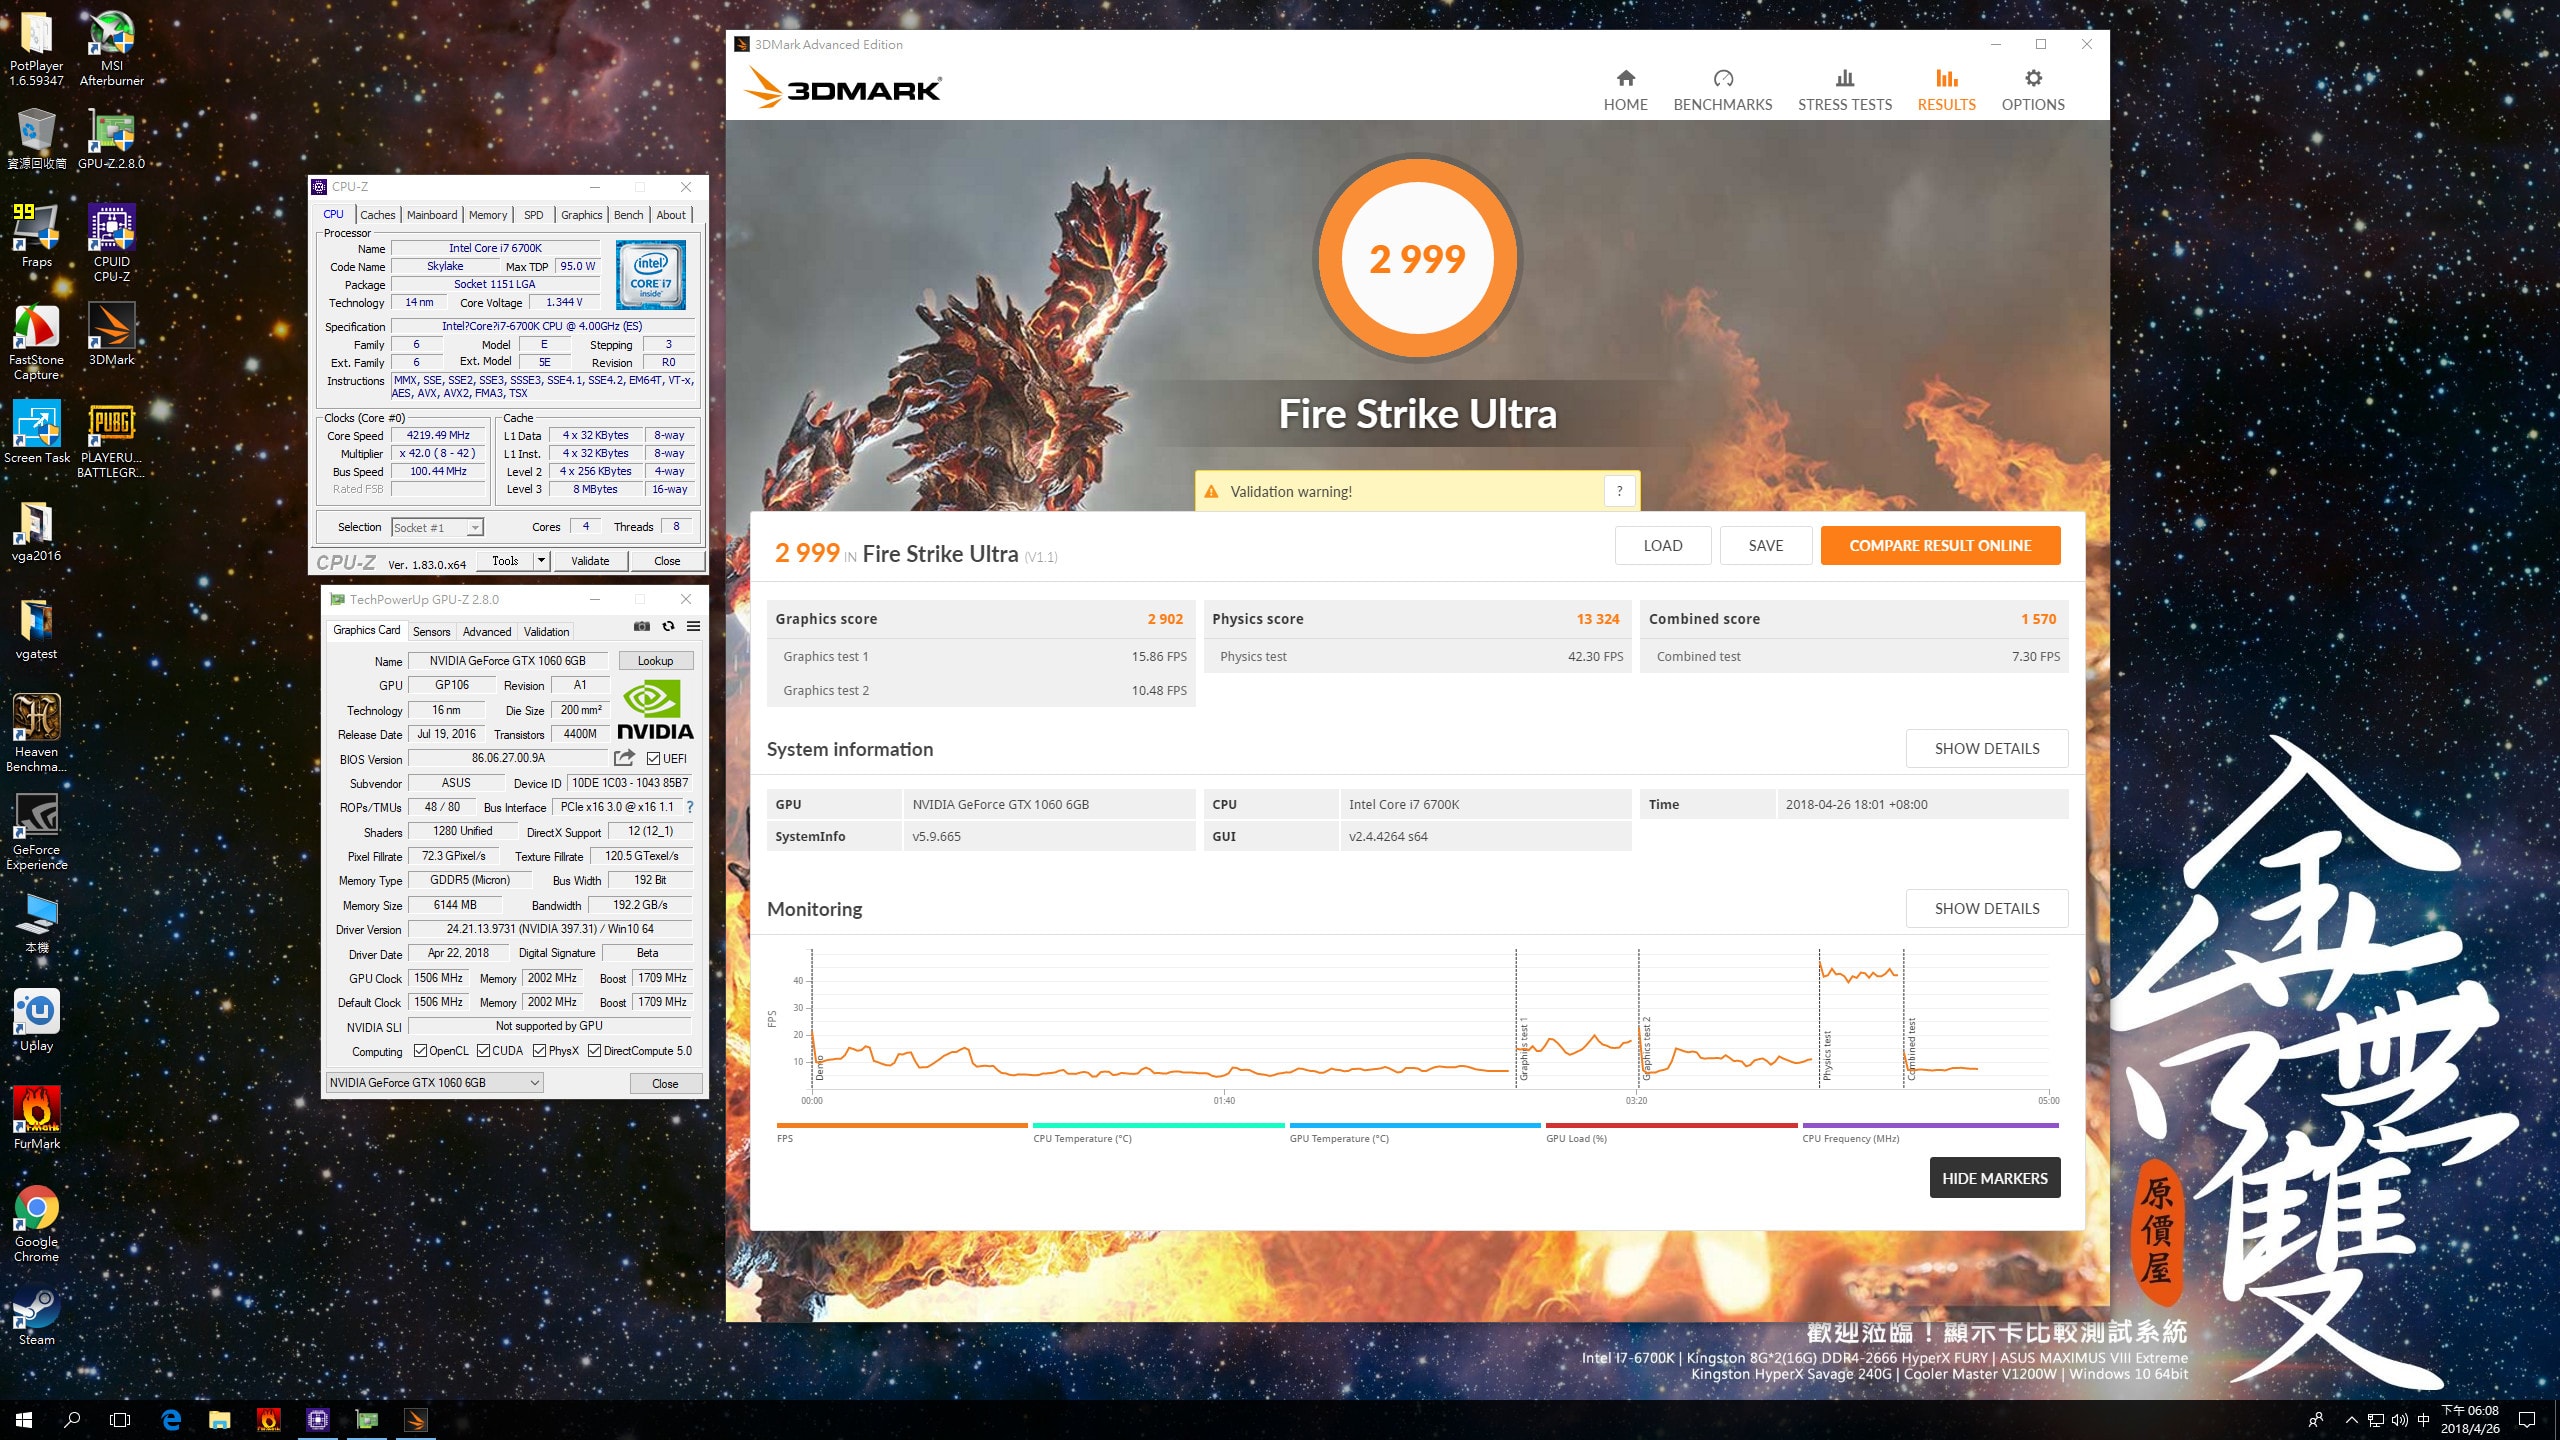
Task: Open PotPlayer desktop shortcut
Action: (x=37, y=48)
